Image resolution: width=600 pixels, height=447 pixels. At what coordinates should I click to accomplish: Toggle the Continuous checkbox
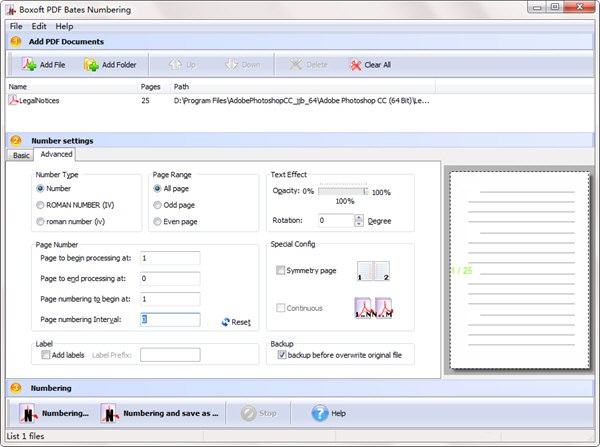click(280, 308)
